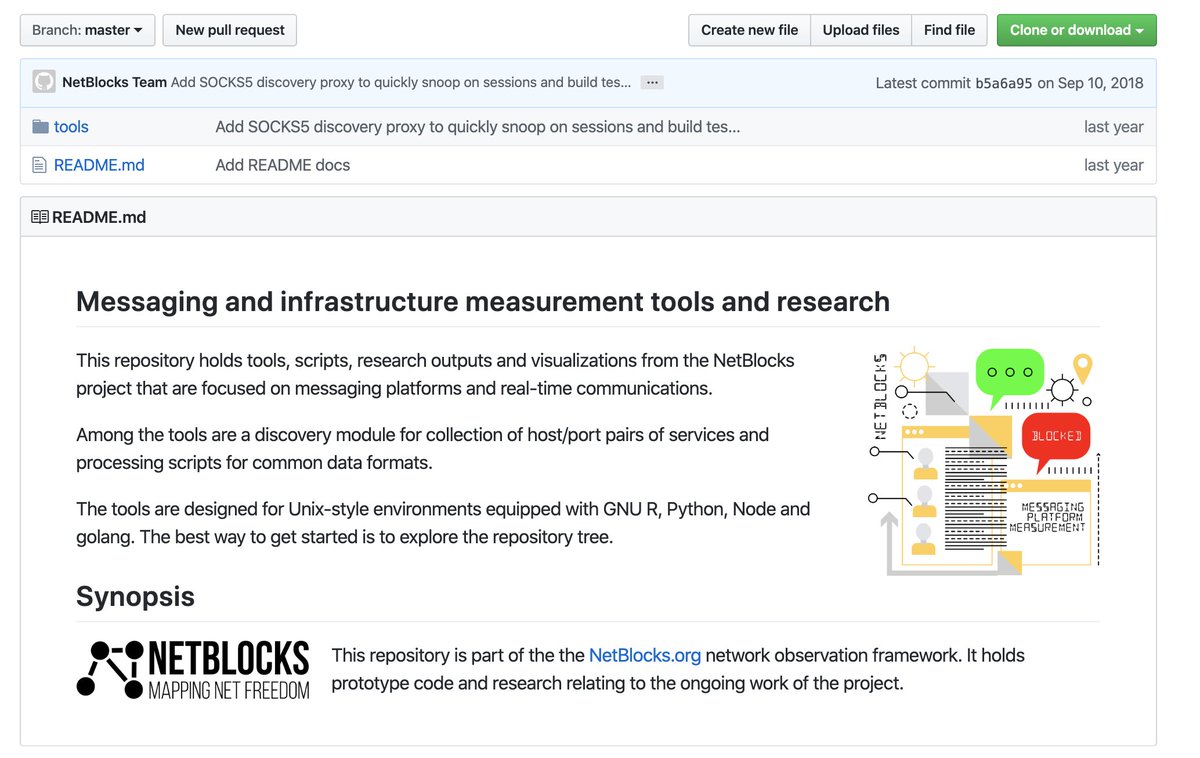Click the green chat bubble illustration
This screenshot has width=1200, height=758.
tap(1009, 377)
